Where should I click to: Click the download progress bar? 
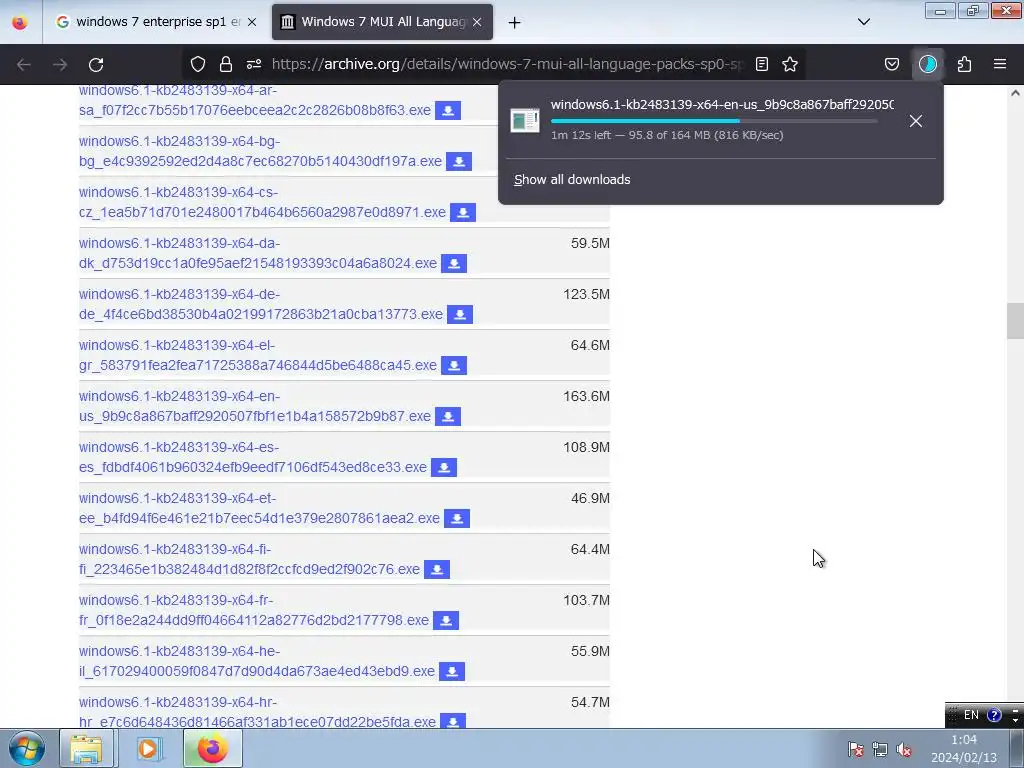click(714, 121)
